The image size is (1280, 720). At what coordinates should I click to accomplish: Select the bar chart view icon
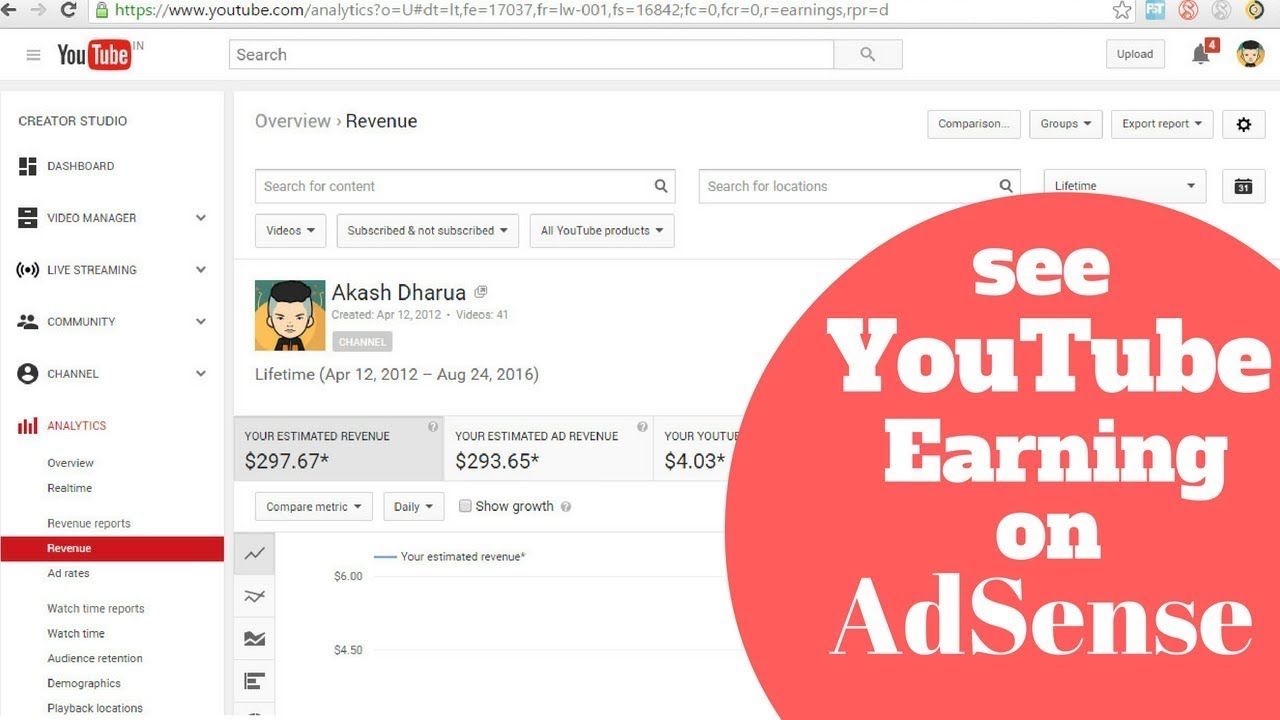[255, 682]
